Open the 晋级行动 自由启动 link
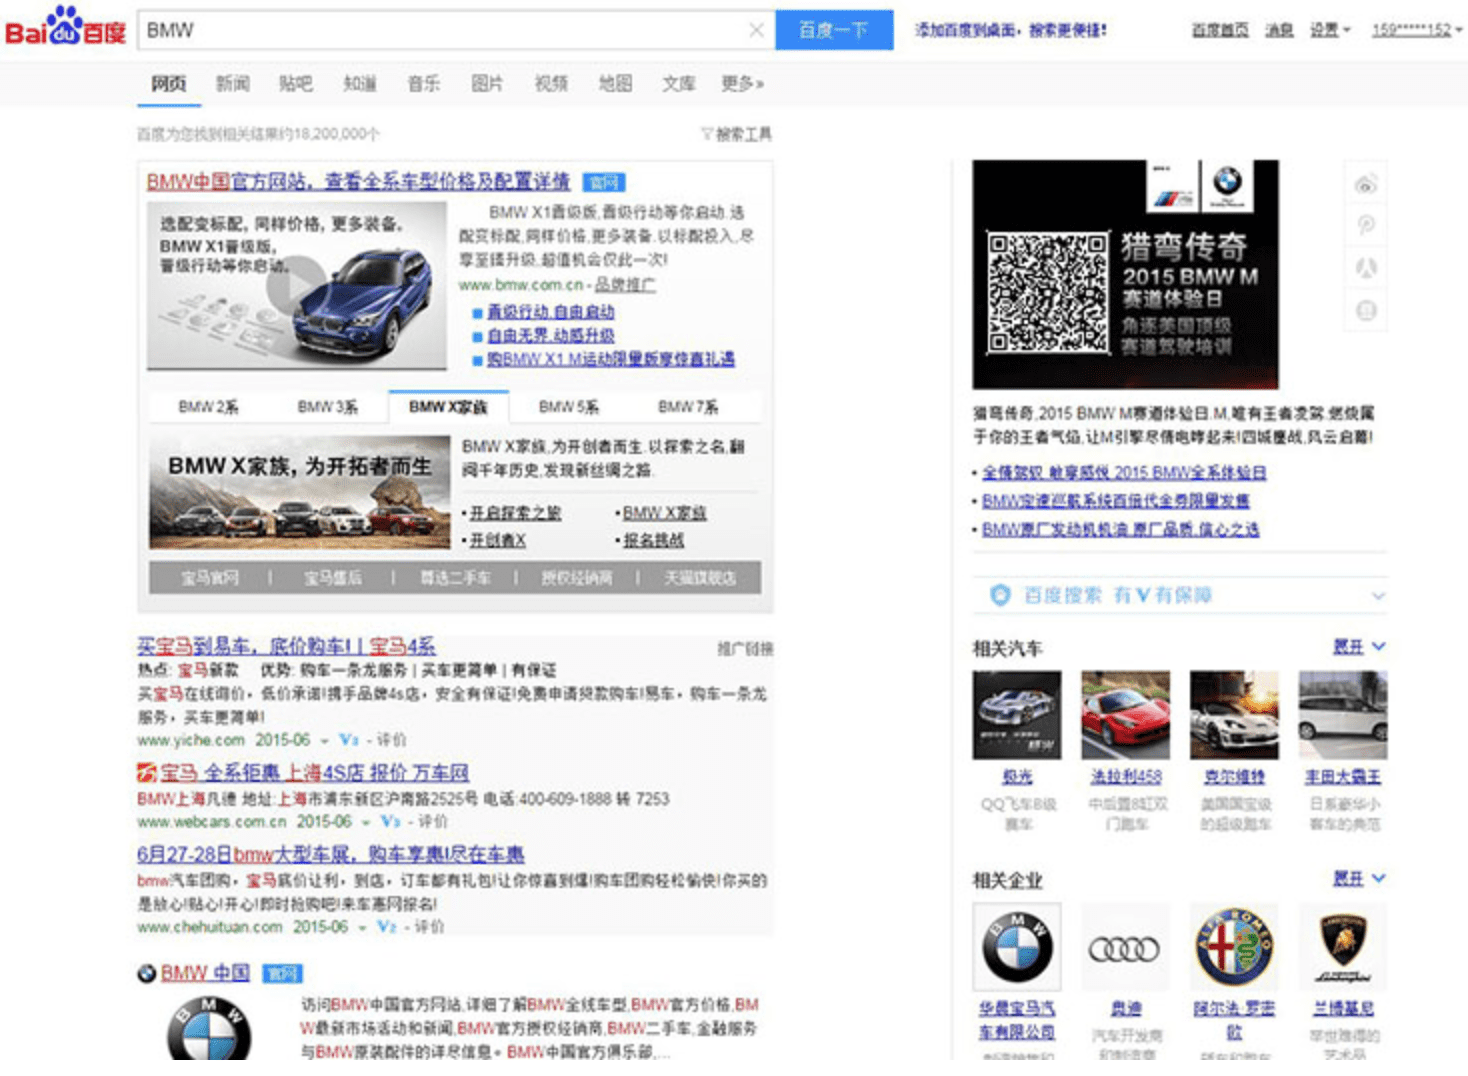Screen dimensions: 1468x1076 click(x=551, y=312)
